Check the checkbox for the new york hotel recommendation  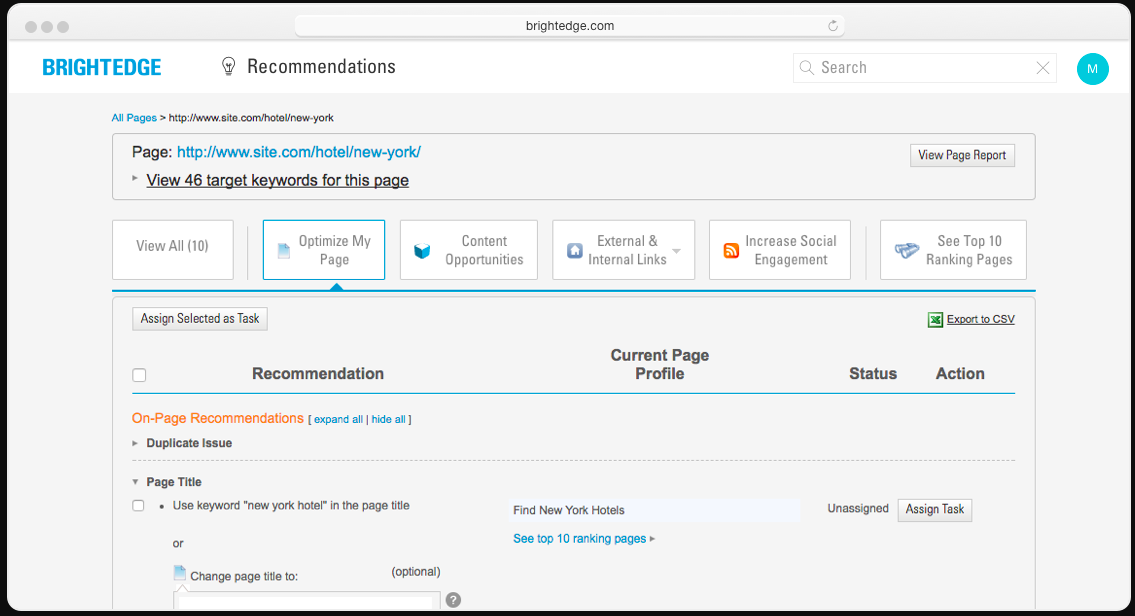coord(138,505)
